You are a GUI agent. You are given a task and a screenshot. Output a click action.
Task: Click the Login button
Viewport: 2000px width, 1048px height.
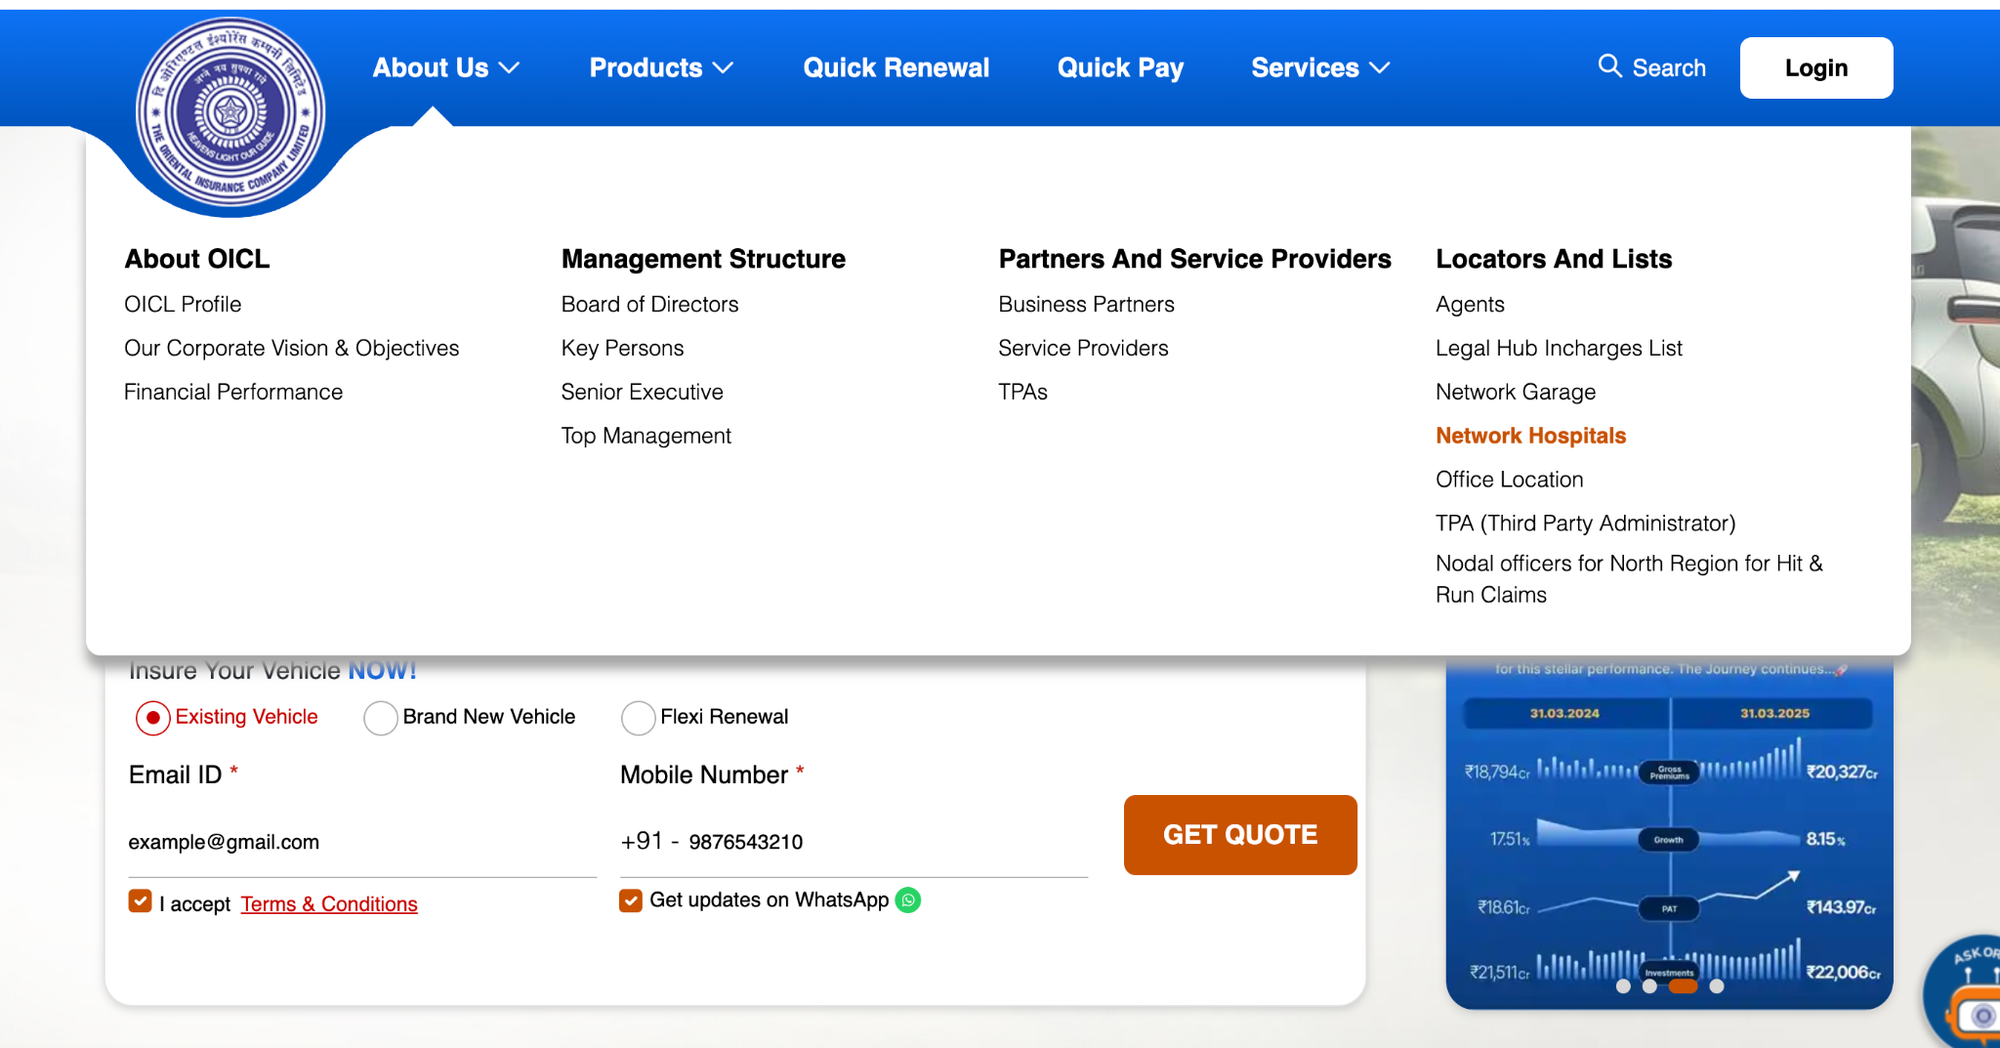coord(1816,68)
